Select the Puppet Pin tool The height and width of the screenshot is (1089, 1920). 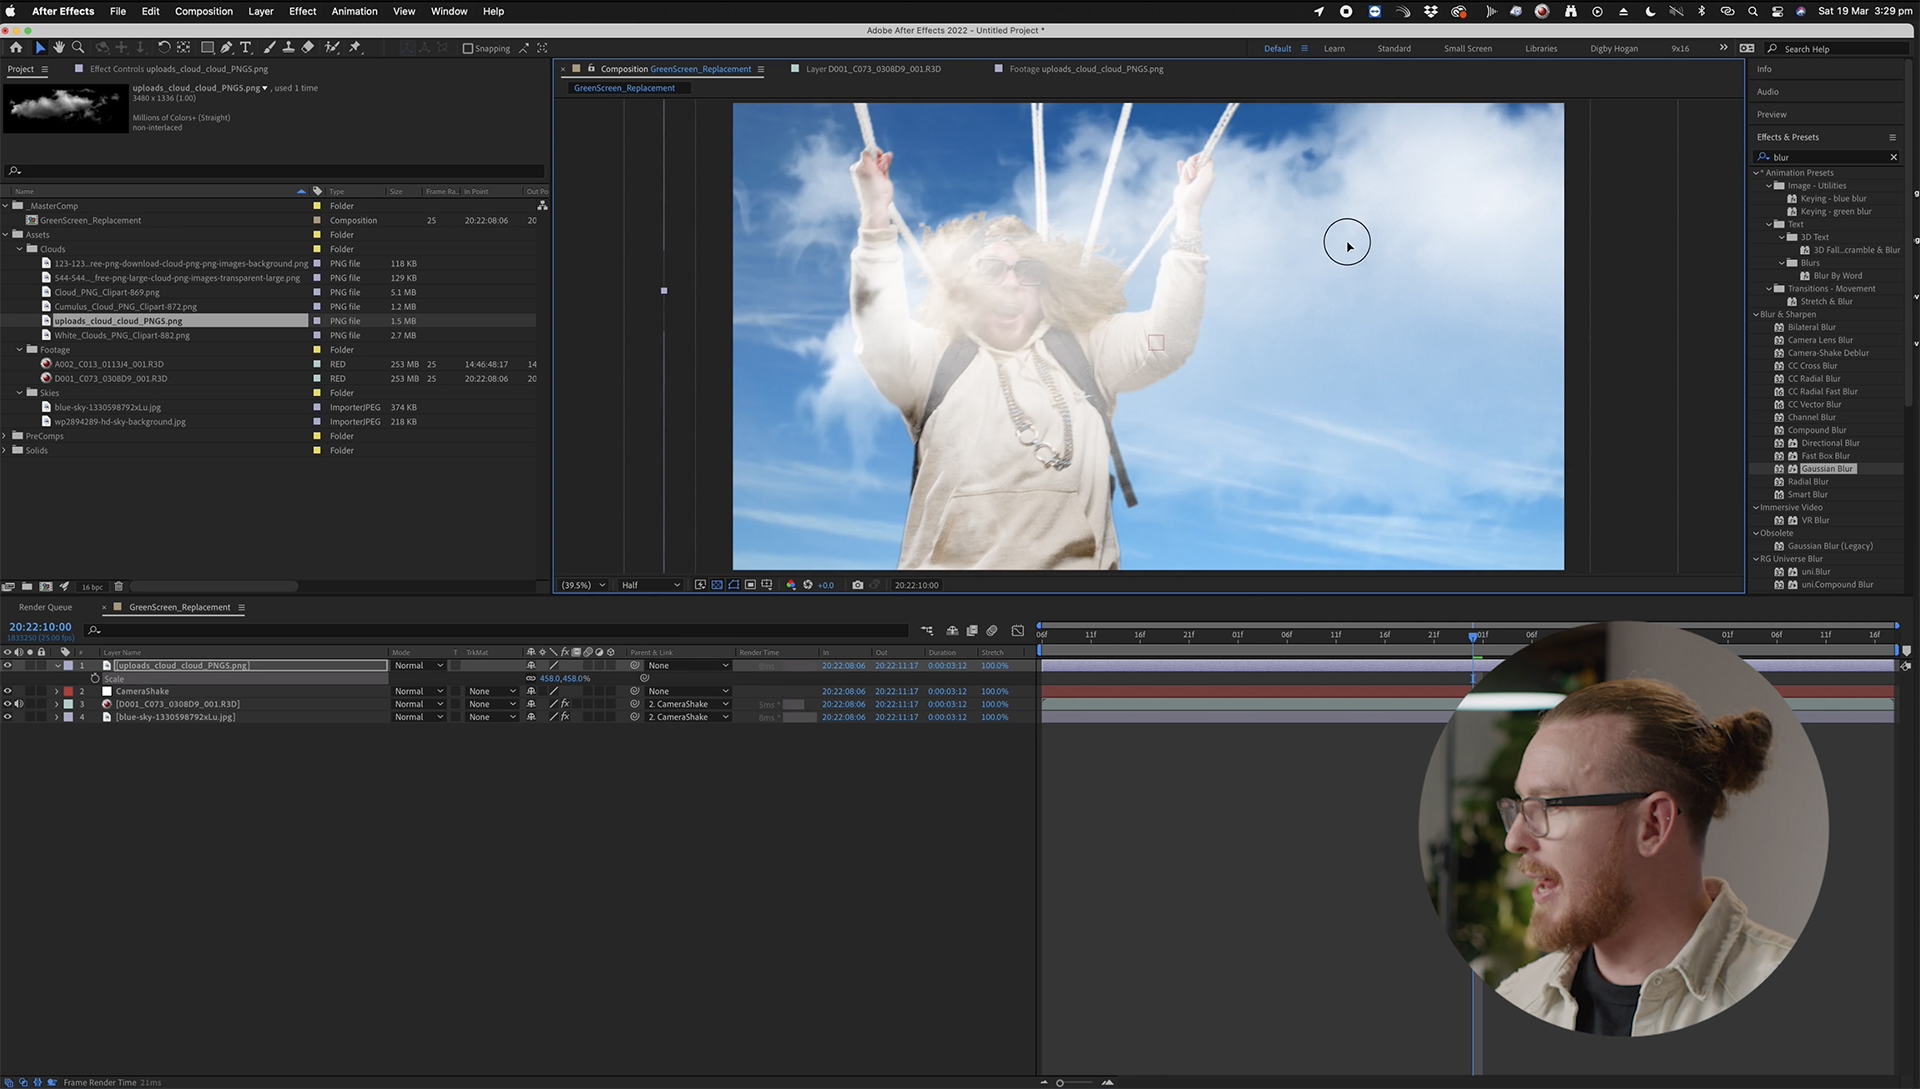point(355,48)
